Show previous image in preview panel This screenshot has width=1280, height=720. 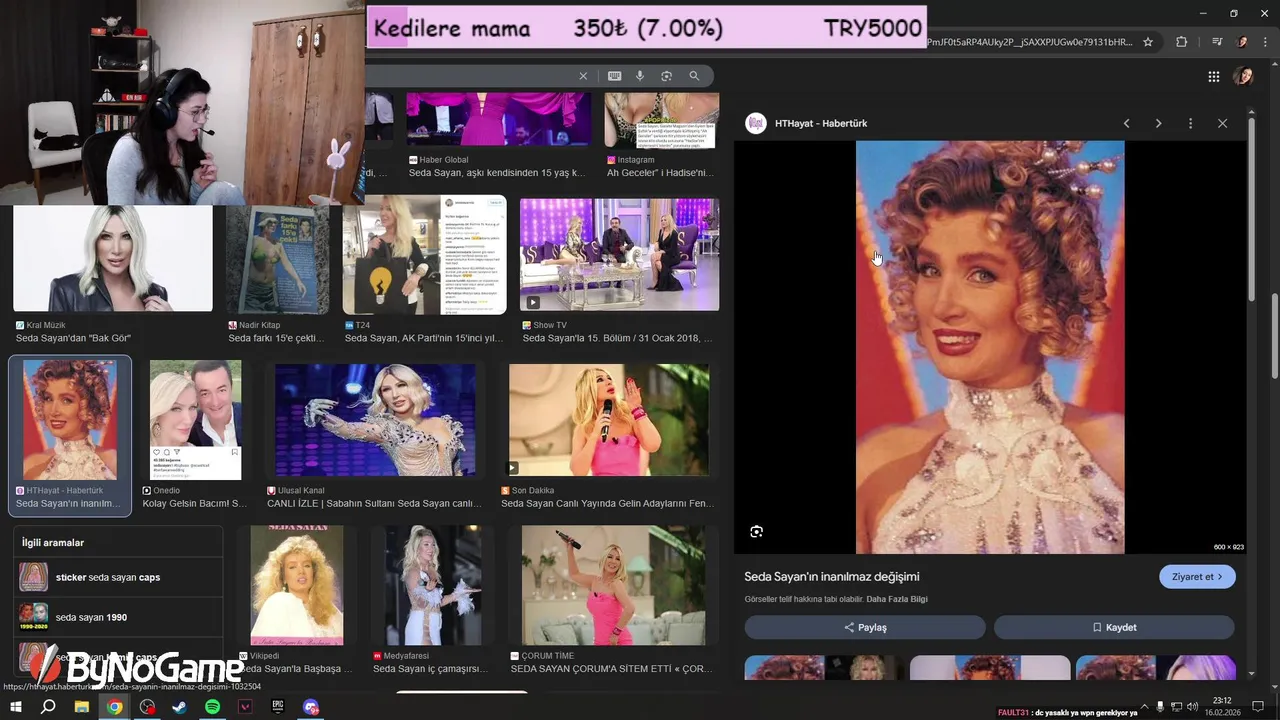[1126, 123]
